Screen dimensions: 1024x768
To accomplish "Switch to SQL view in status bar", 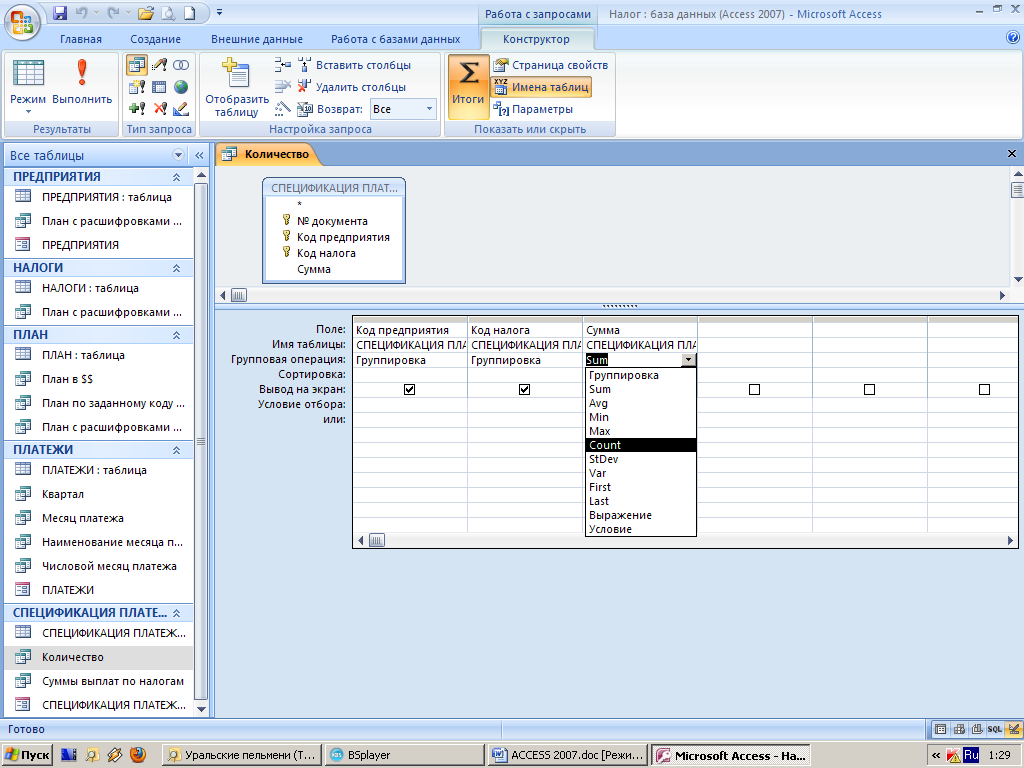I will 995,729.
